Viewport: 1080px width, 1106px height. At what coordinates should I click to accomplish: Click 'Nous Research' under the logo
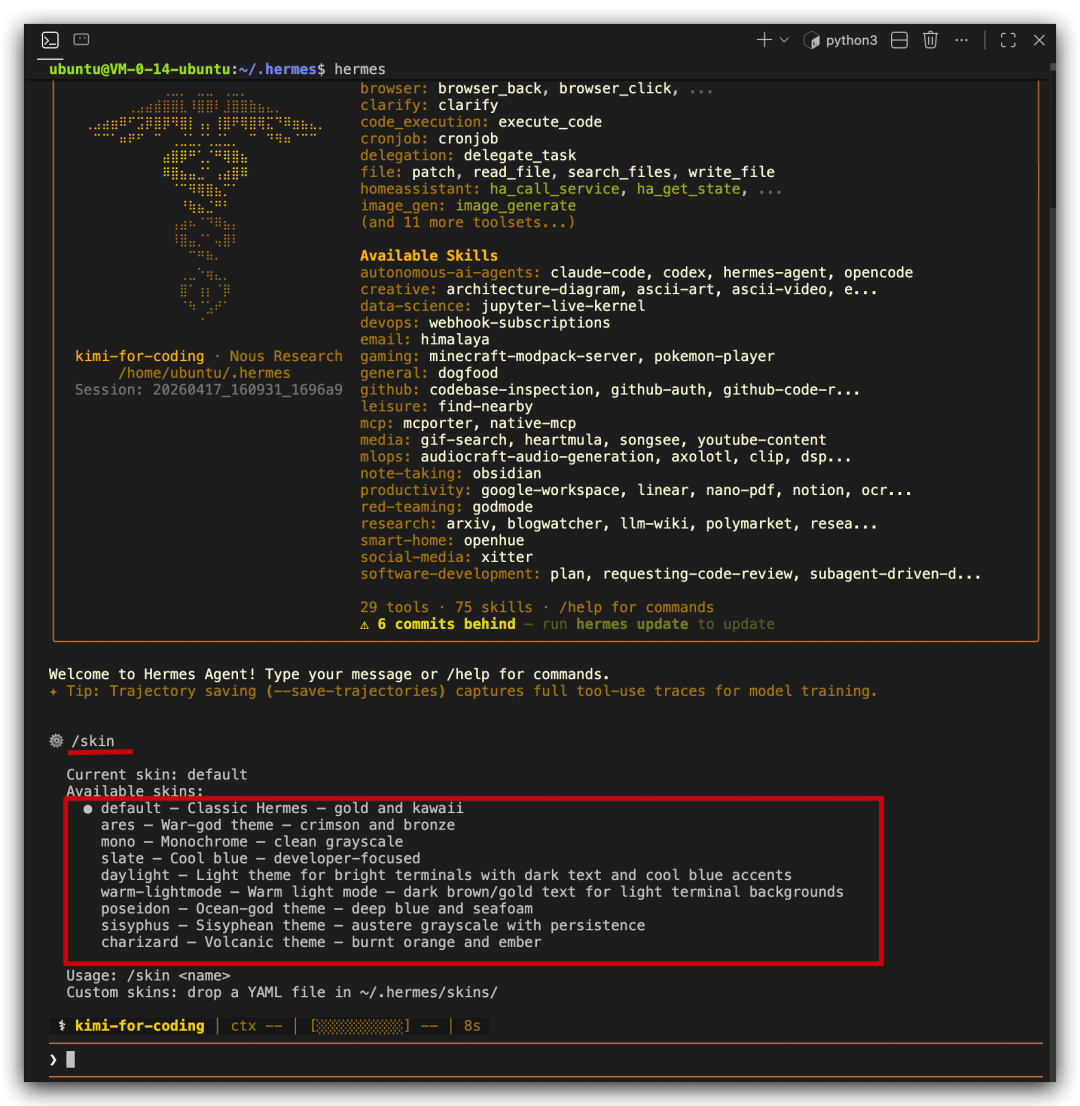[x=286, y=356]
